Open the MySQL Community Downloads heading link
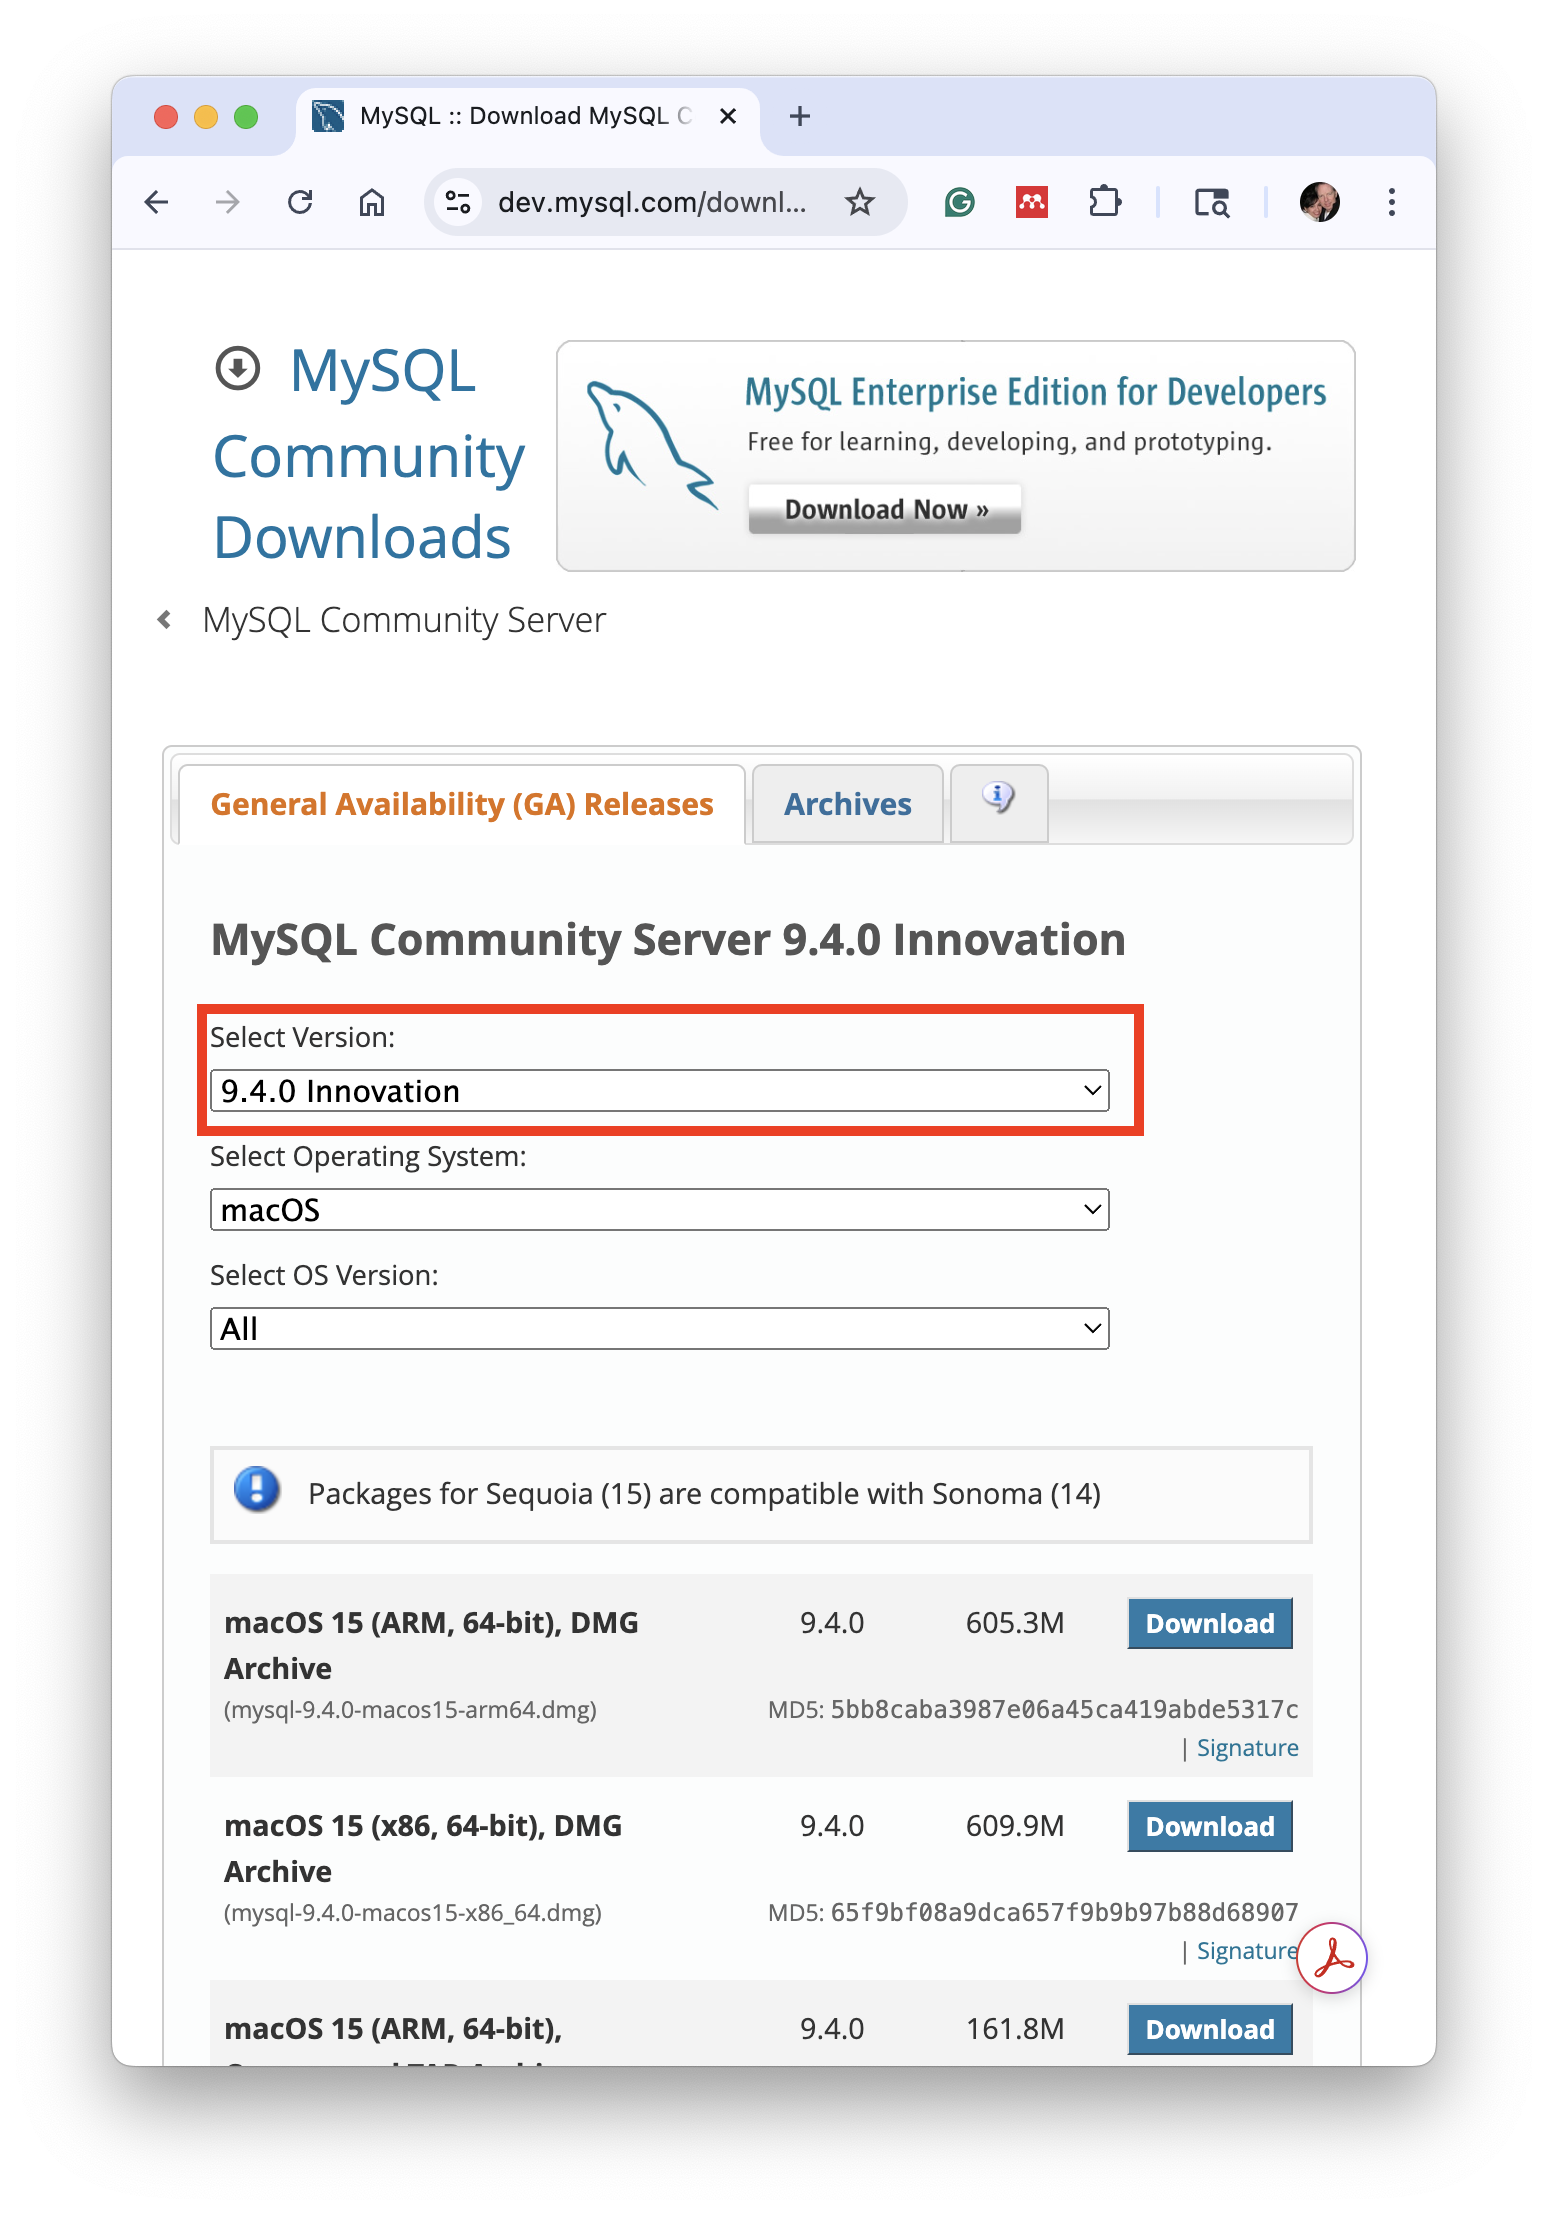Image resolution: width=1548 pixels, height=2214 pixels. coord(369,454)
